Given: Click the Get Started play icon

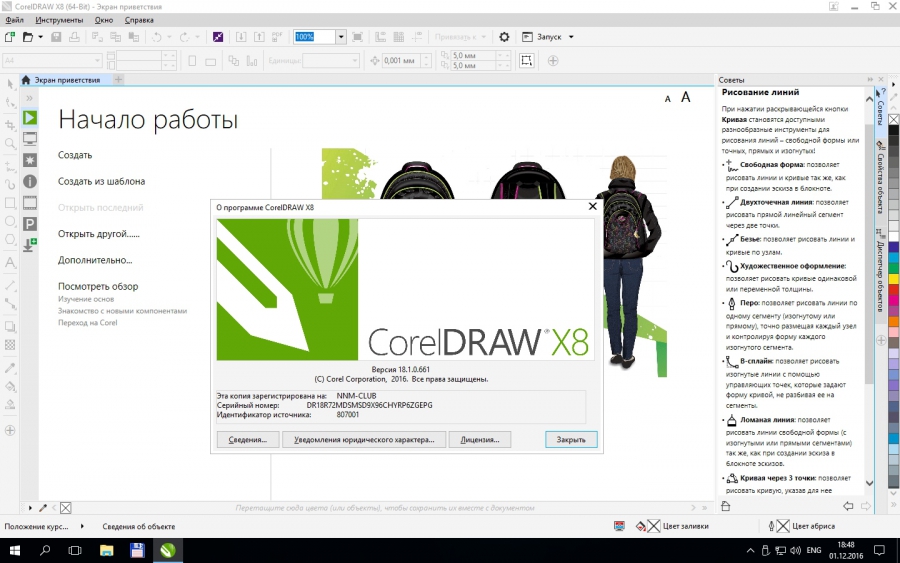Looking at the screenshot, I should tap(30, 118).
